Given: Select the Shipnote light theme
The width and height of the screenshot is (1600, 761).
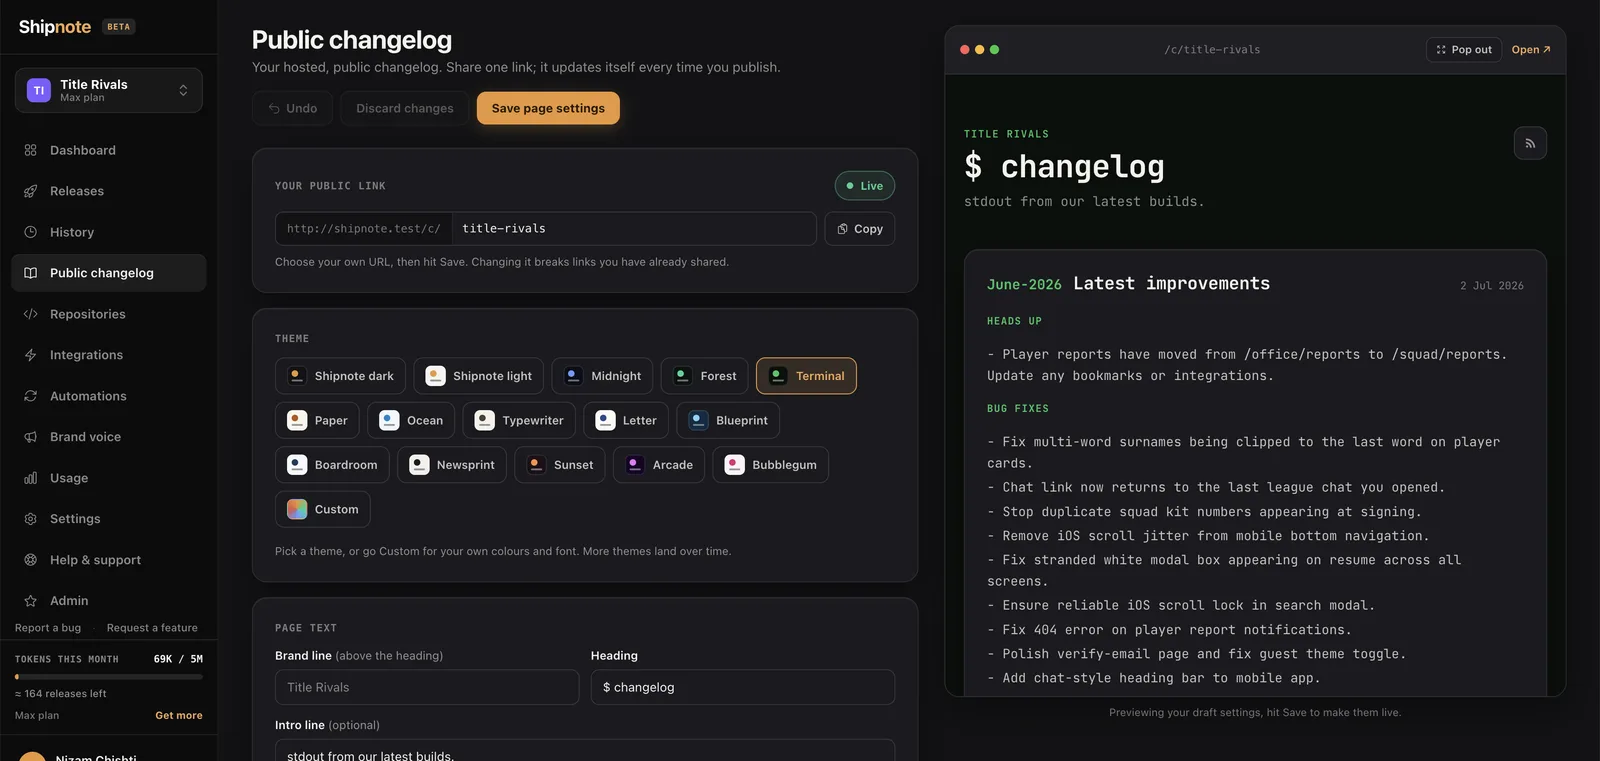Looking at the screenshot, I should point(479,376).
